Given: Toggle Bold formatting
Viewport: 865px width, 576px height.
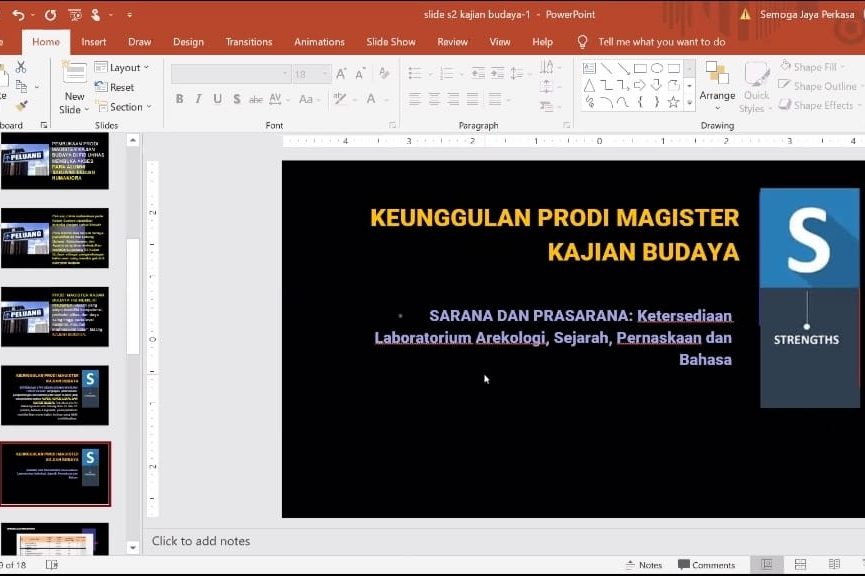Looking at the screenshot, I should (x=180, y=99).
